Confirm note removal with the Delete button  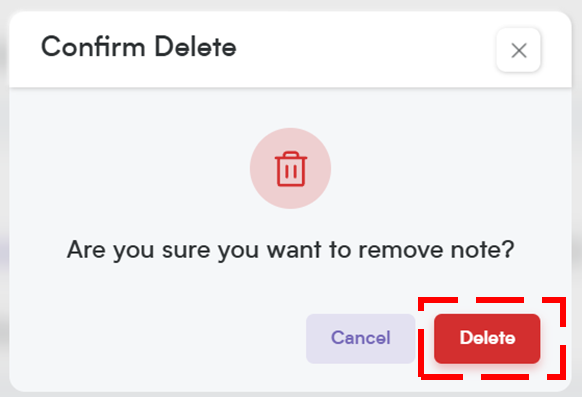coord(487,339)
